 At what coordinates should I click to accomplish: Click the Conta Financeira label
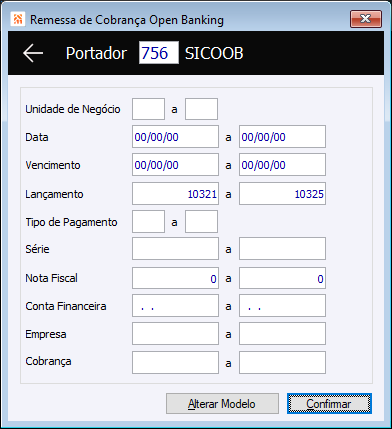66,306
